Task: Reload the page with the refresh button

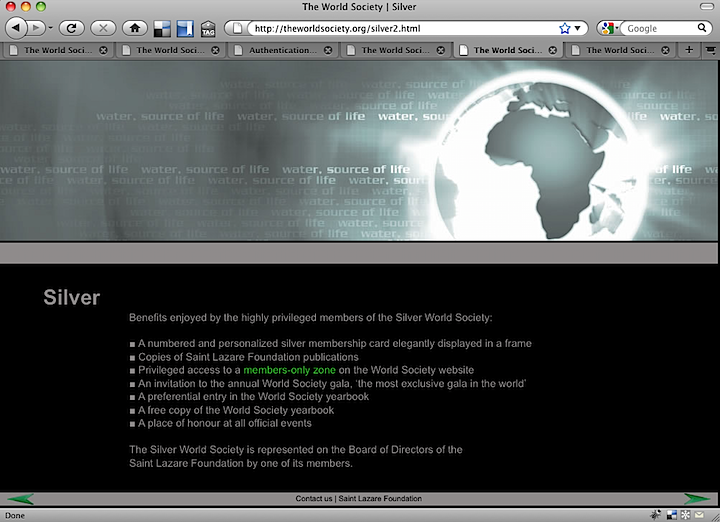Action: [71, 28]
